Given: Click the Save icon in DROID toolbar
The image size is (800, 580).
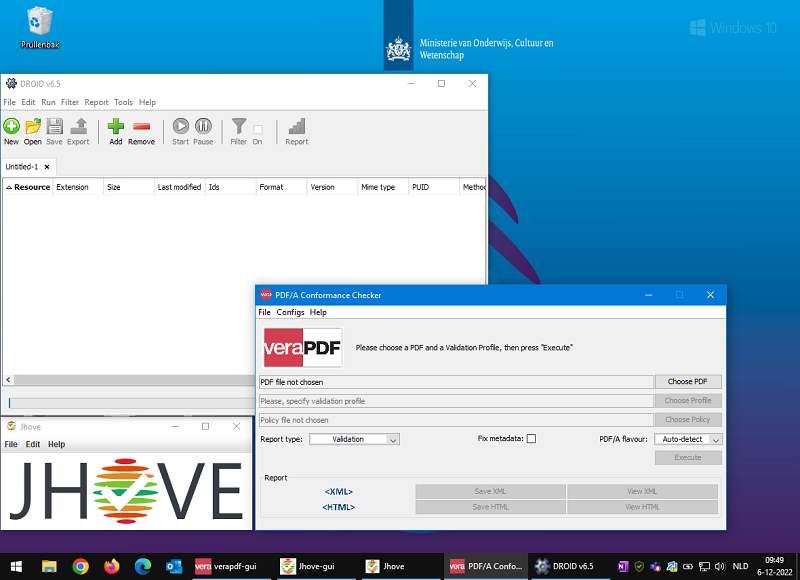Looking at the screenshot, I should [54, 131].
